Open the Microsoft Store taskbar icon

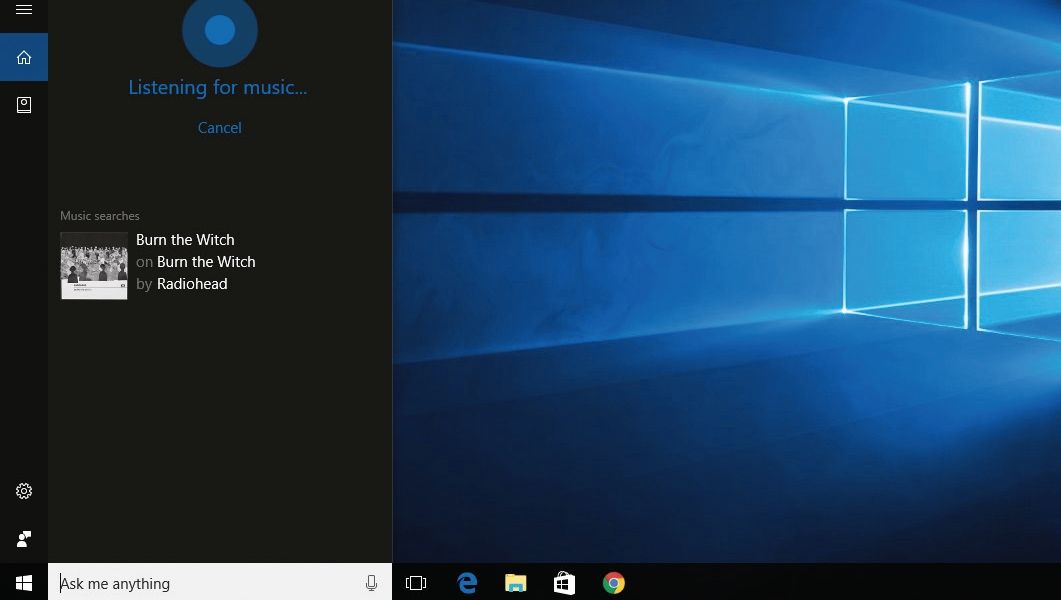(564, 582)
